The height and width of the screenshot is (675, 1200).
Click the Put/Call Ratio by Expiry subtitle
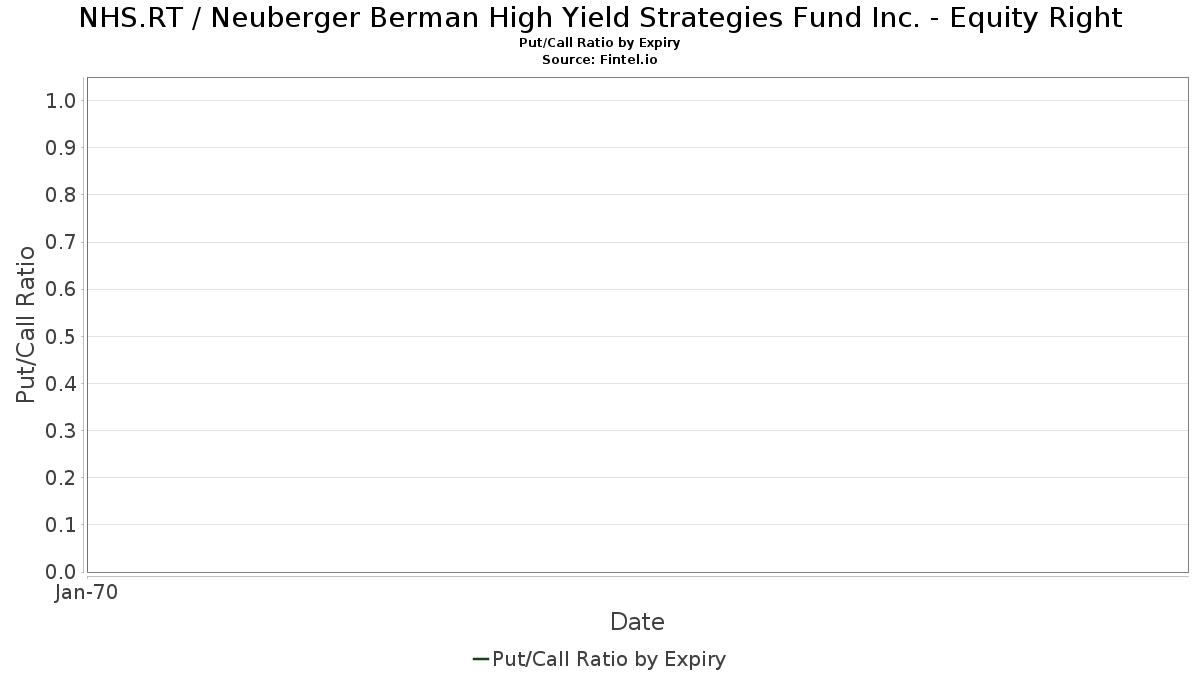point(600,44)
